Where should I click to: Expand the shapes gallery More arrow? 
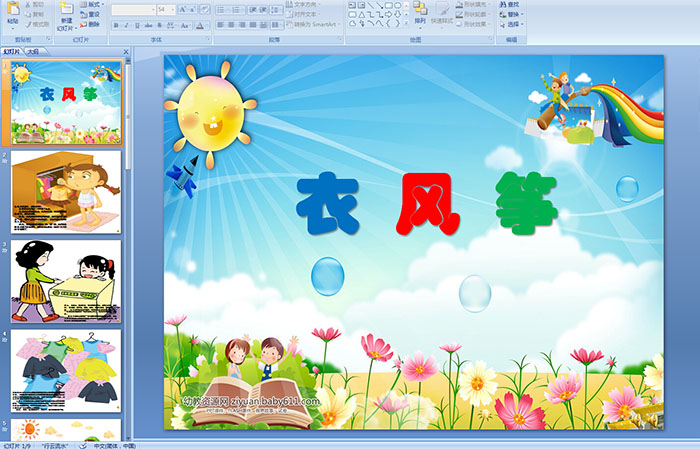pos(406,23)
